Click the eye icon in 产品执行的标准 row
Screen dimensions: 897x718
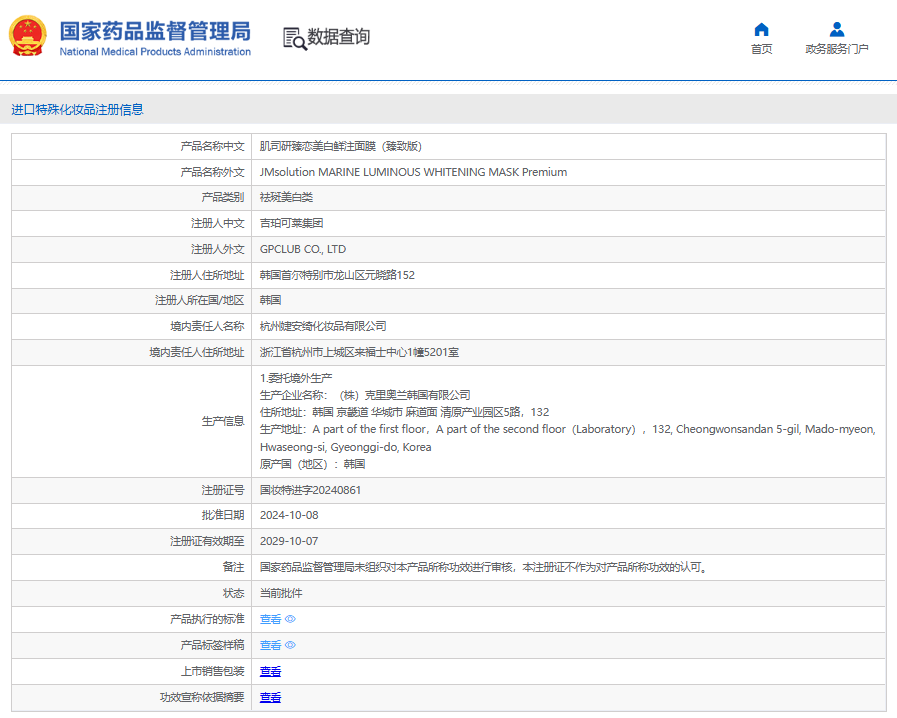click(x=291, y=620)
